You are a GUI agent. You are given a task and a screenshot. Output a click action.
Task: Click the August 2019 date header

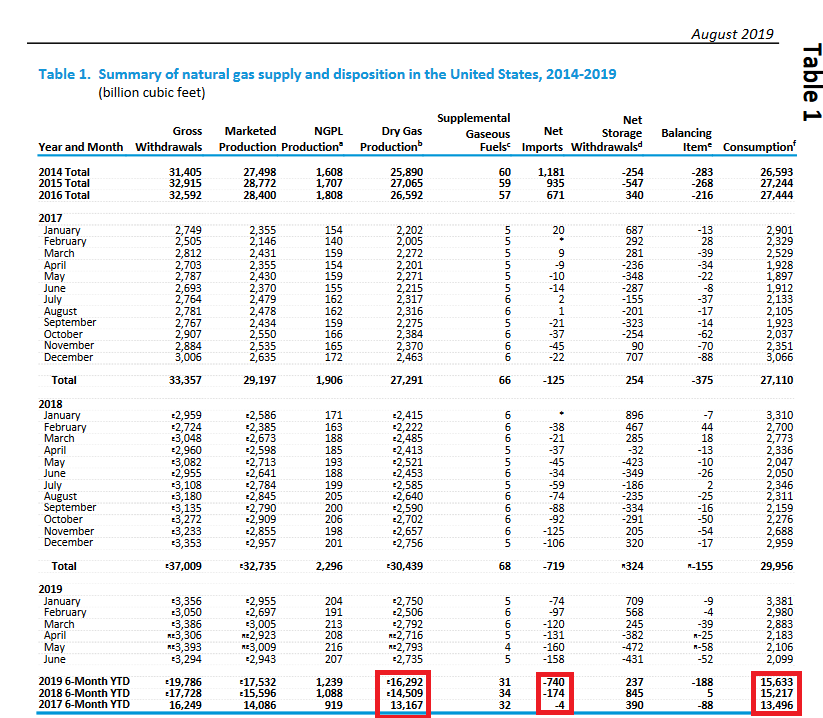pyautogui.click(x=732, y=34)
